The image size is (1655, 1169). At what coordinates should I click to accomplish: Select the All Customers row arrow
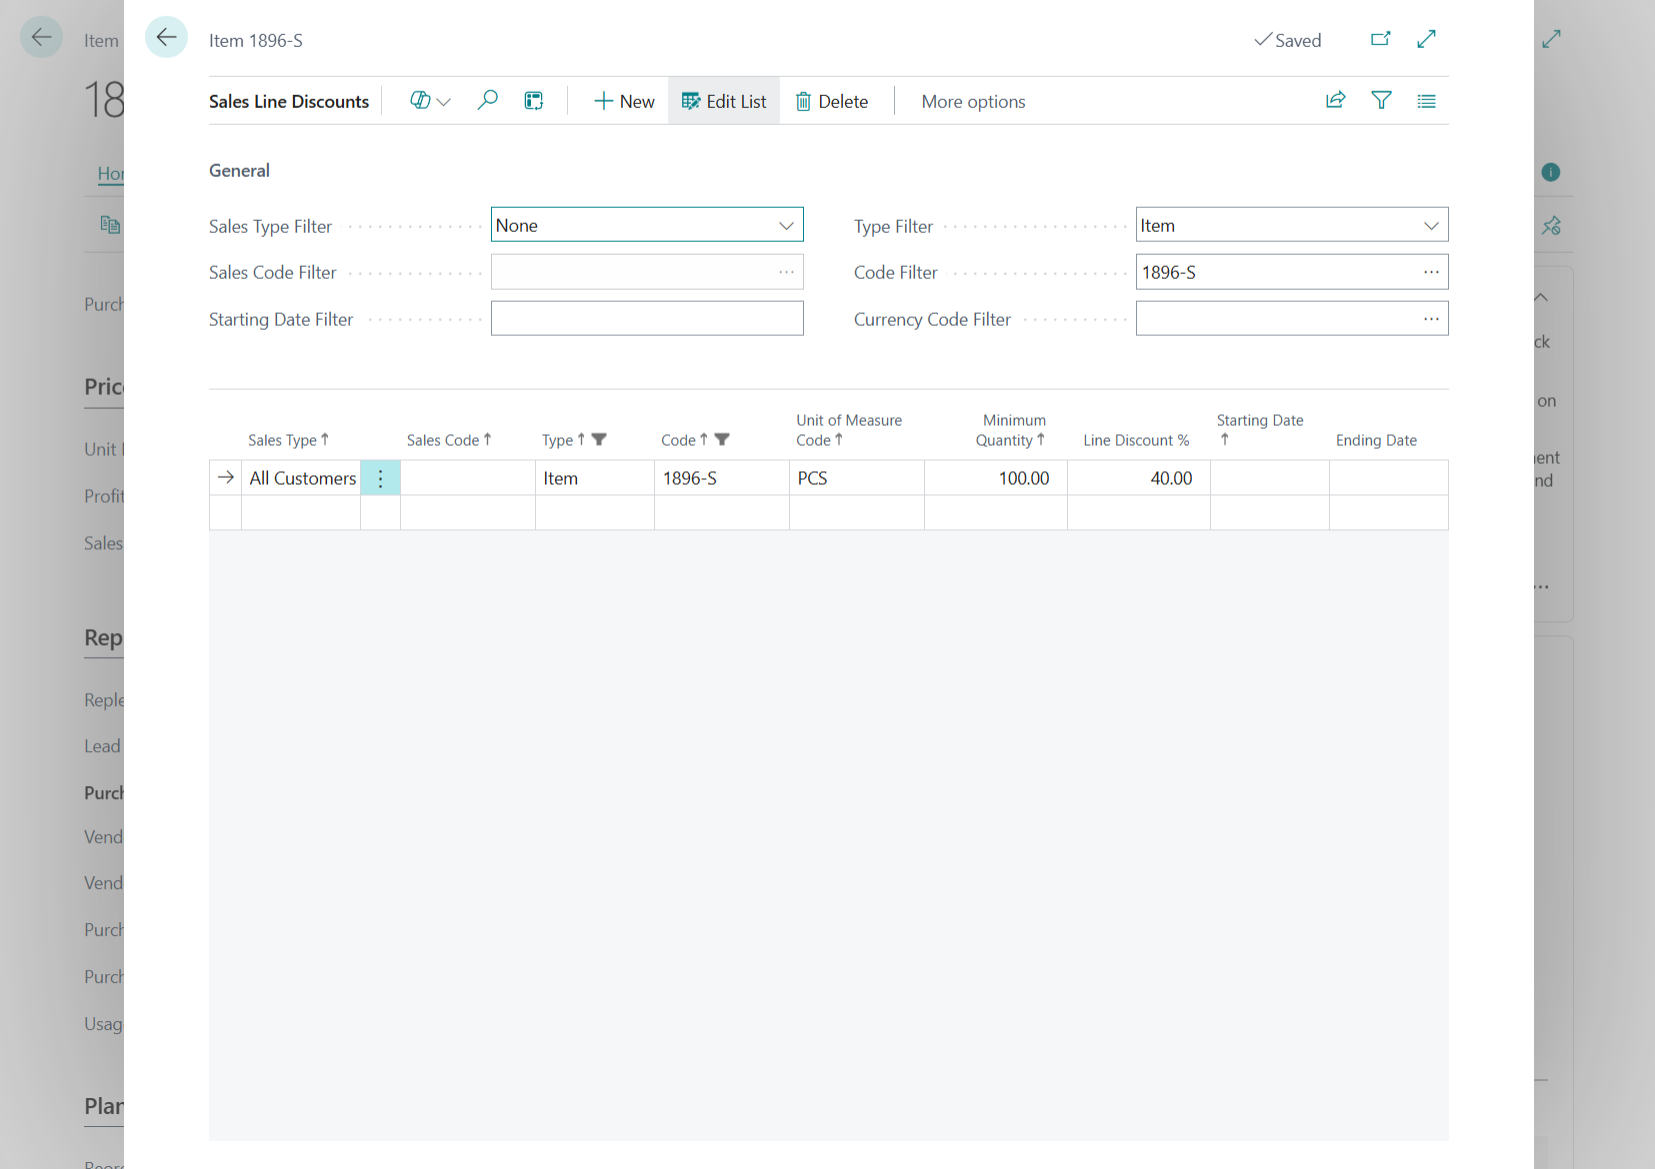point(226,478)
